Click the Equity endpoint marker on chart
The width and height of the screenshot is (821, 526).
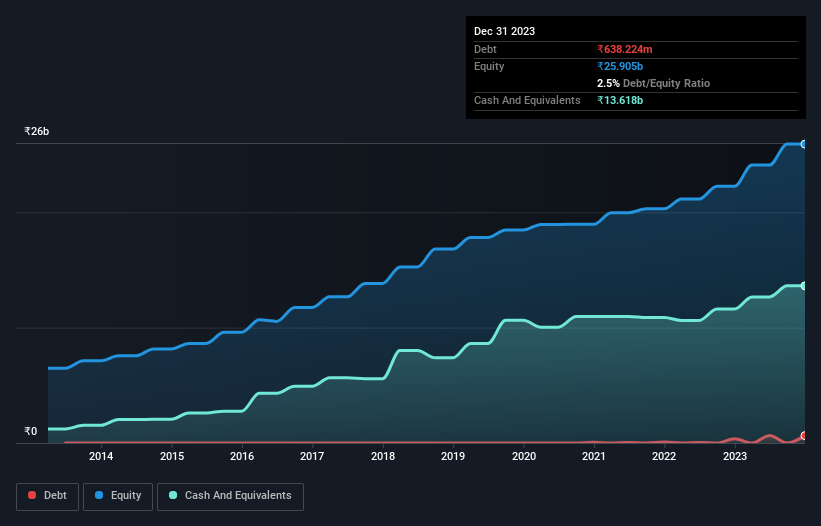tap(804, 144)
